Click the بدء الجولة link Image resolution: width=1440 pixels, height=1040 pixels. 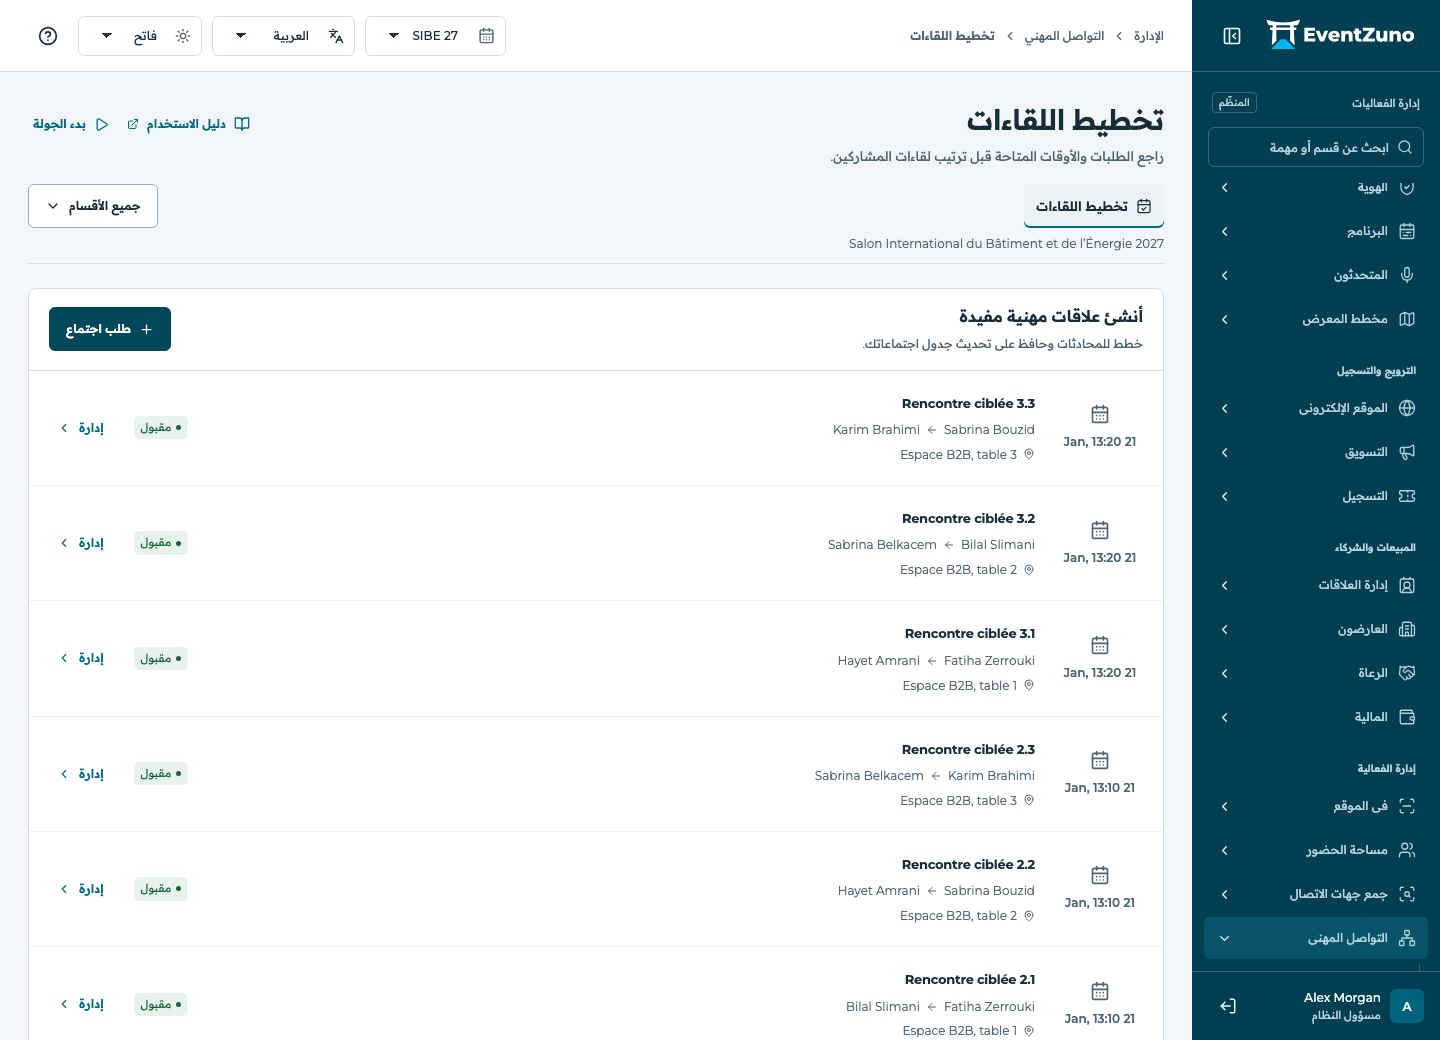(70, 124)
